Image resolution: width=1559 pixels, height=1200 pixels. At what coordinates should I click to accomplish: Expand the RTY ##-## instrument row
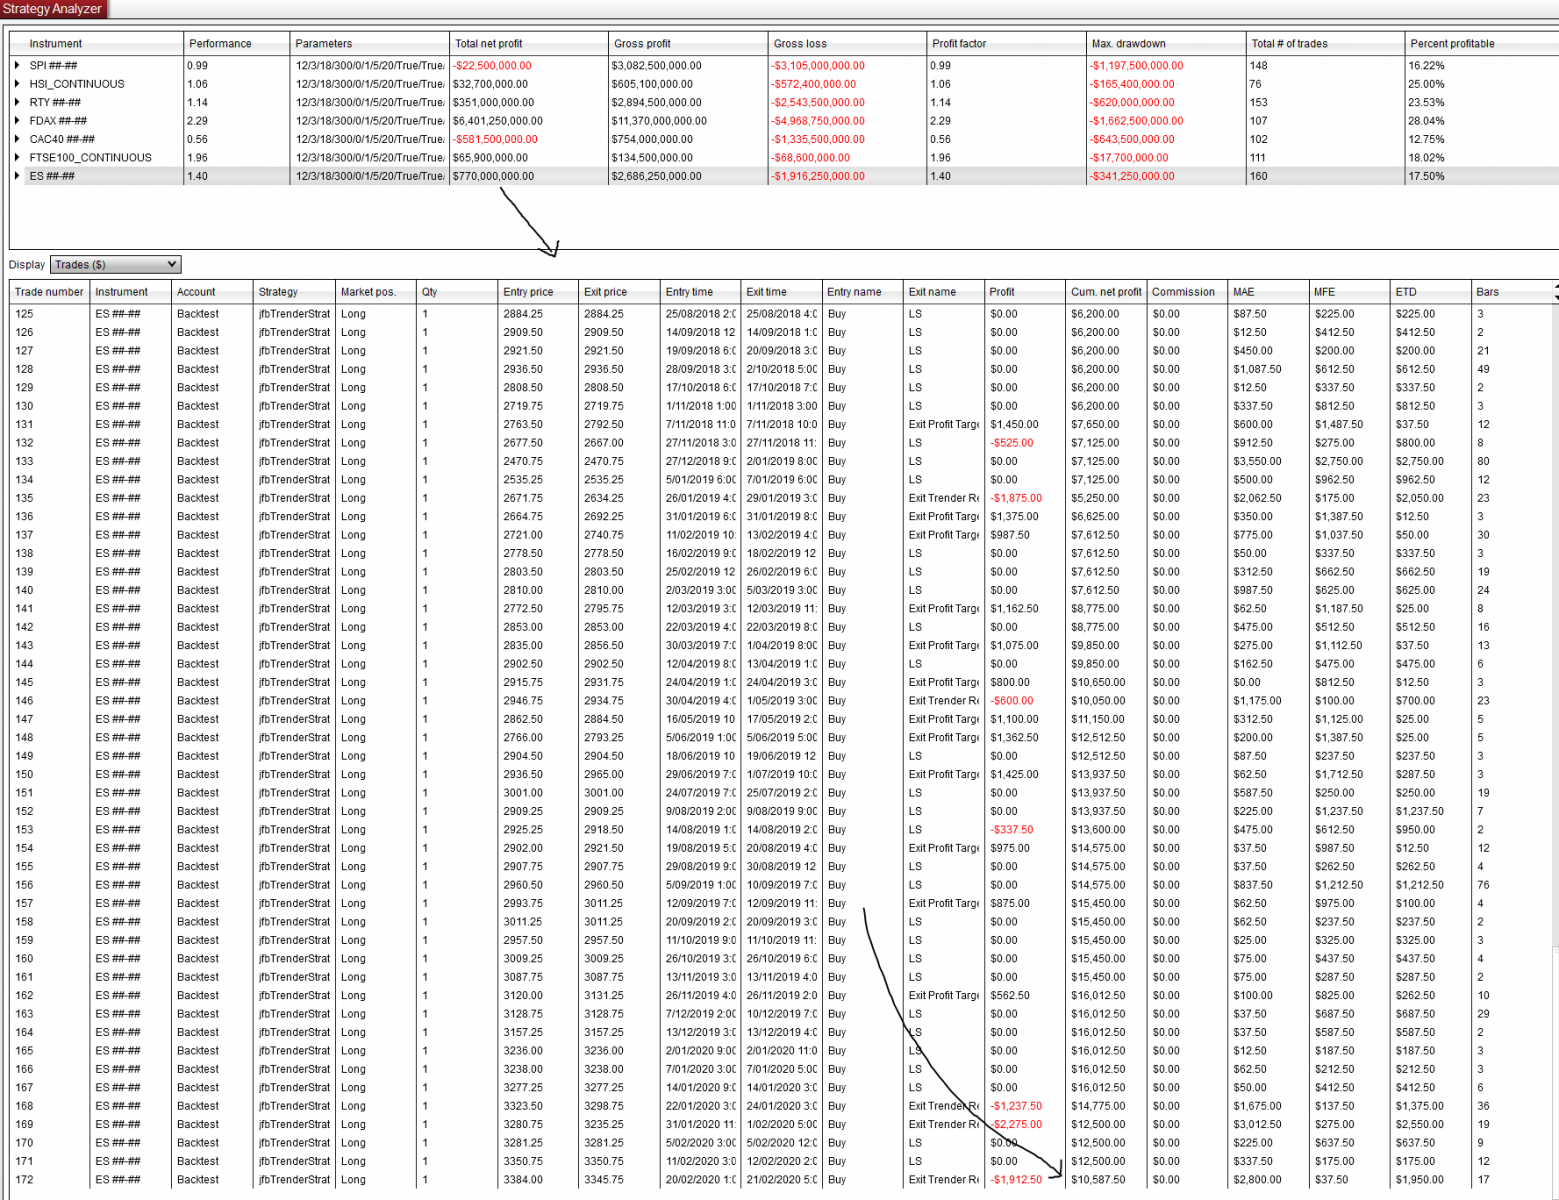click(x=17, y=101)
